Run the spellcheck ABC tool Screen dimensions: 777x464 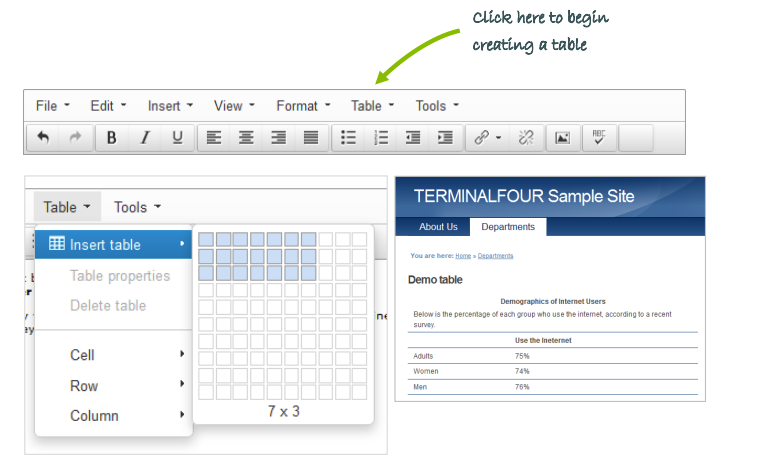click(599, 138)
